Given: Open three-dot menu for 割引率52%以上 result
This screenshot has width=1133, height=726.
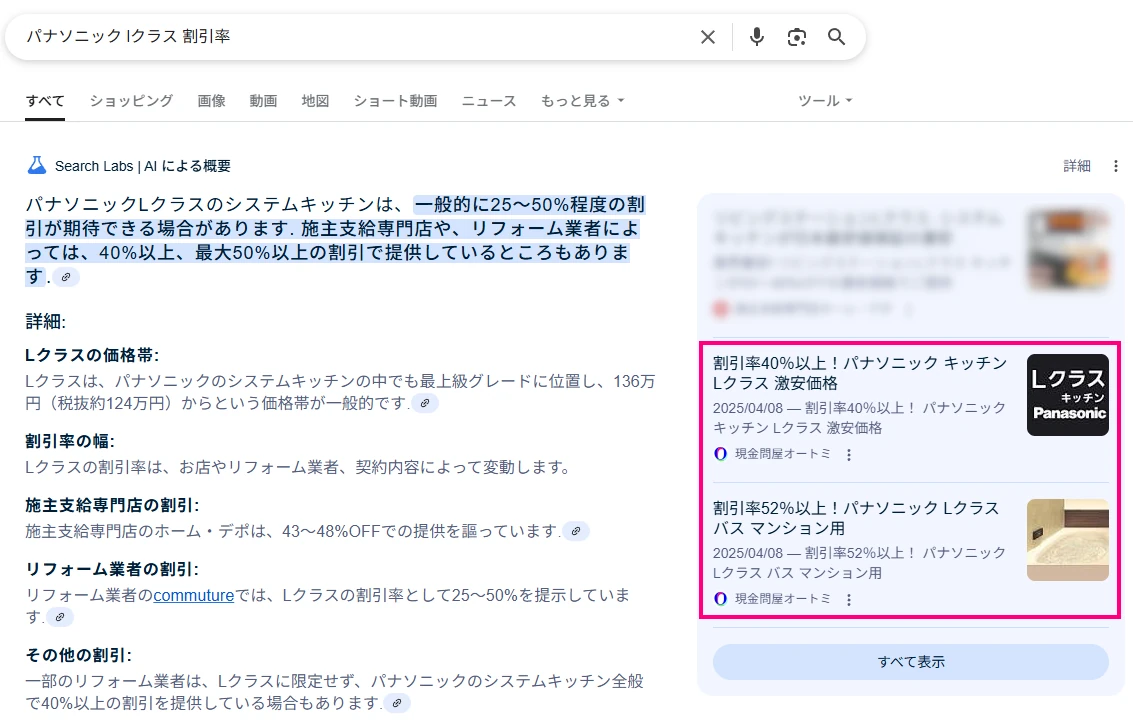Looking at the screenshot, I should tap(849, 600).
